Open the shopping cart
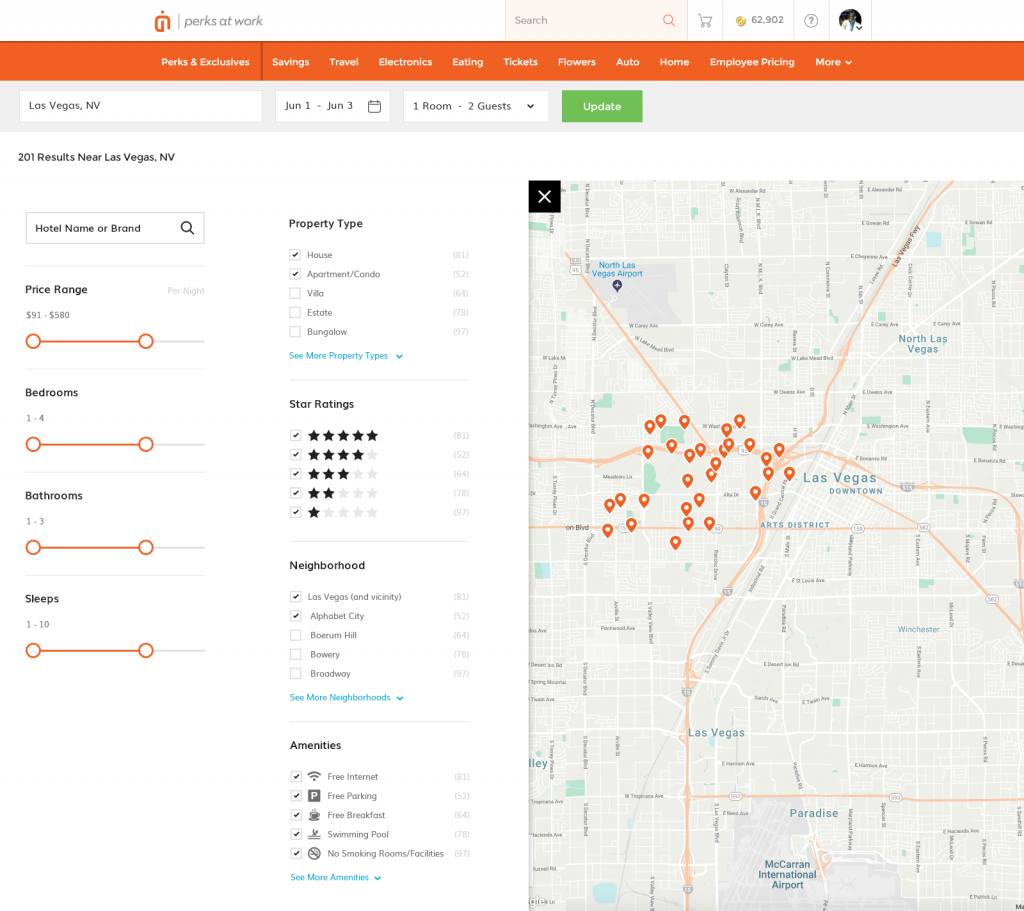 705,20
